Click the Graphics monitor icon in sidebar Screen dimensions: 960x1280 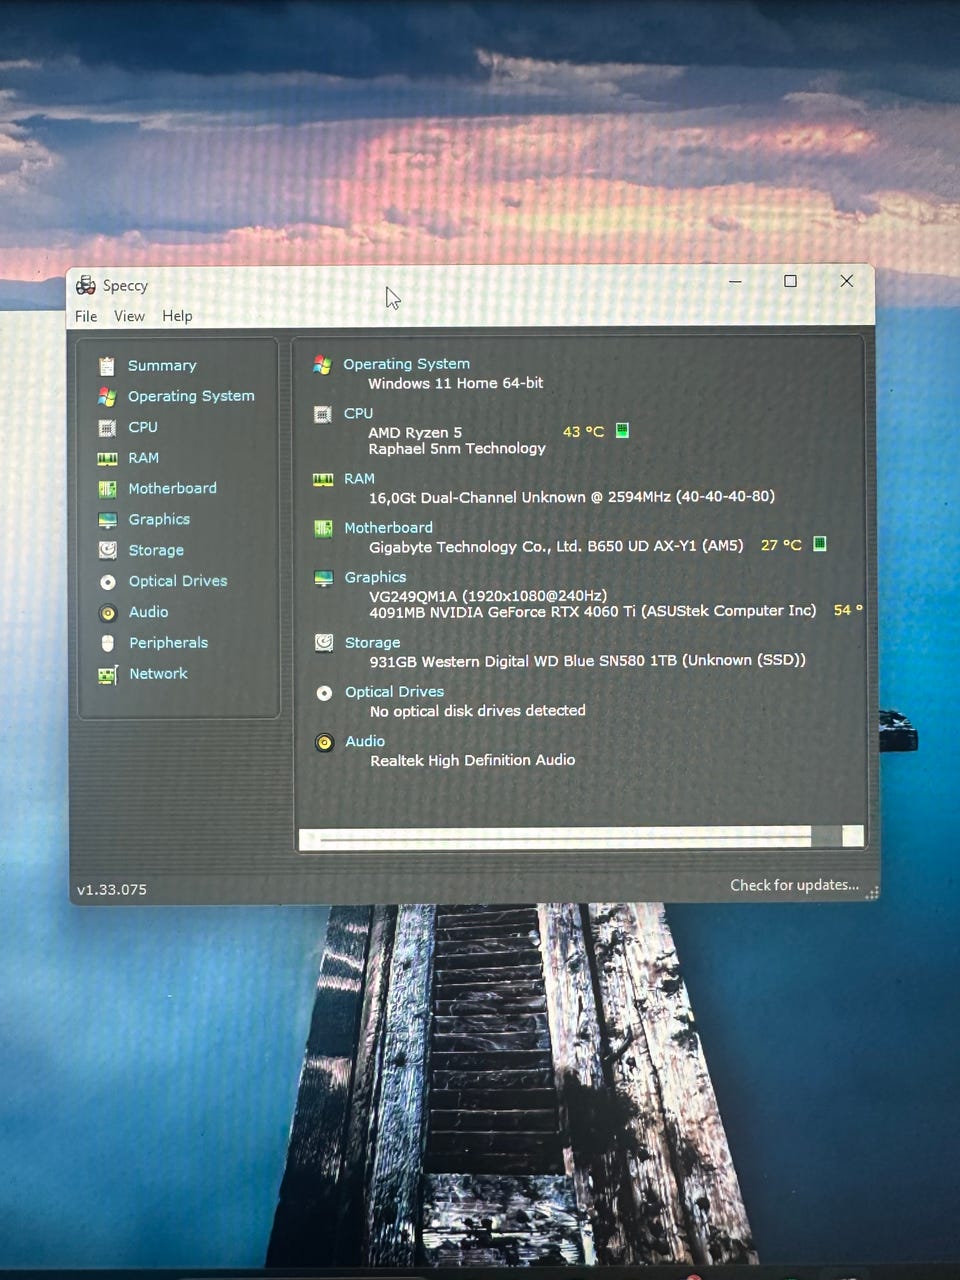[107, 520]
